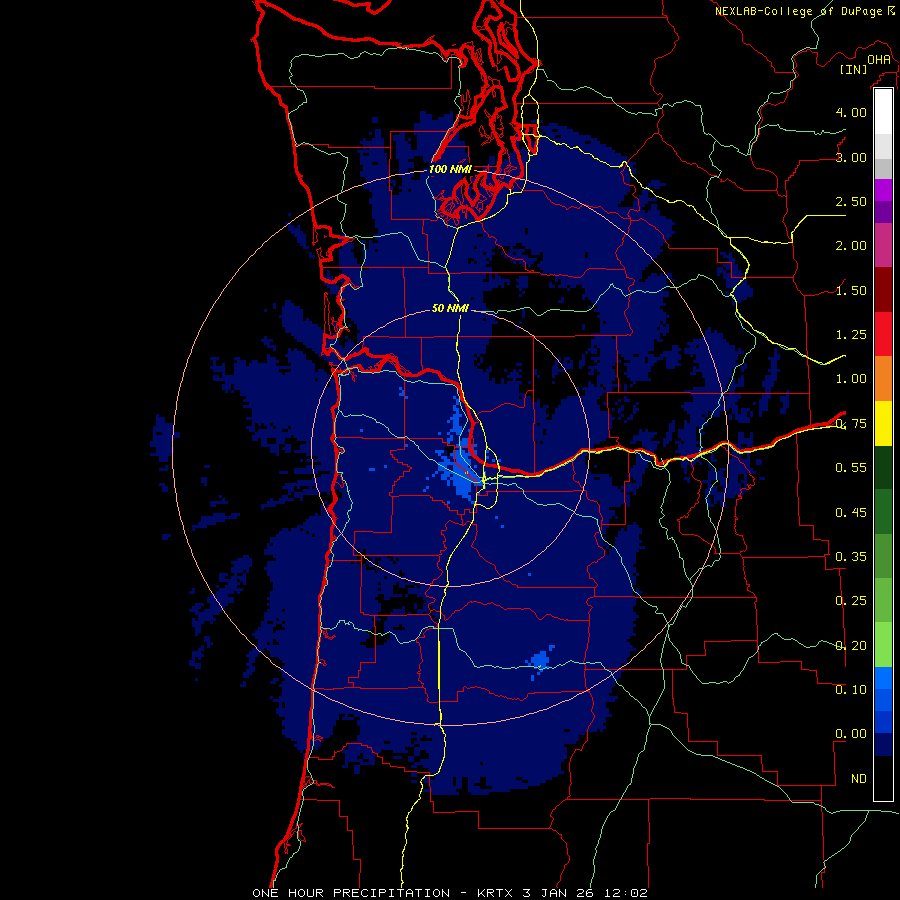This screenshot has height=900, width=900.
Task: Click the 0.10 legend value
Action: tap(851, 690)
